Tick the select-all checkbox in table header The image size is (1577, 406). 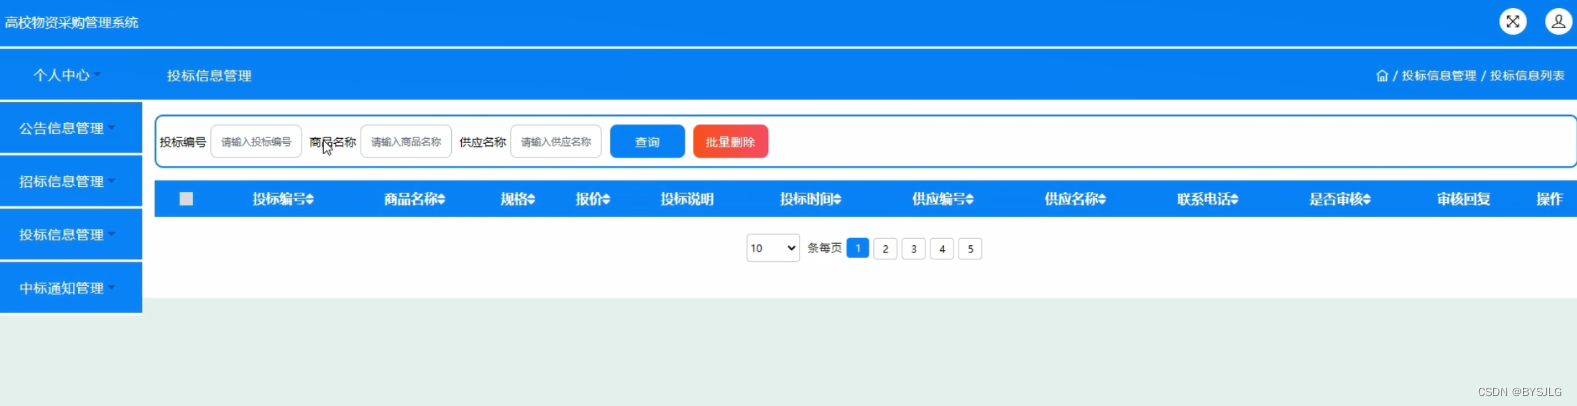point(186,199)
